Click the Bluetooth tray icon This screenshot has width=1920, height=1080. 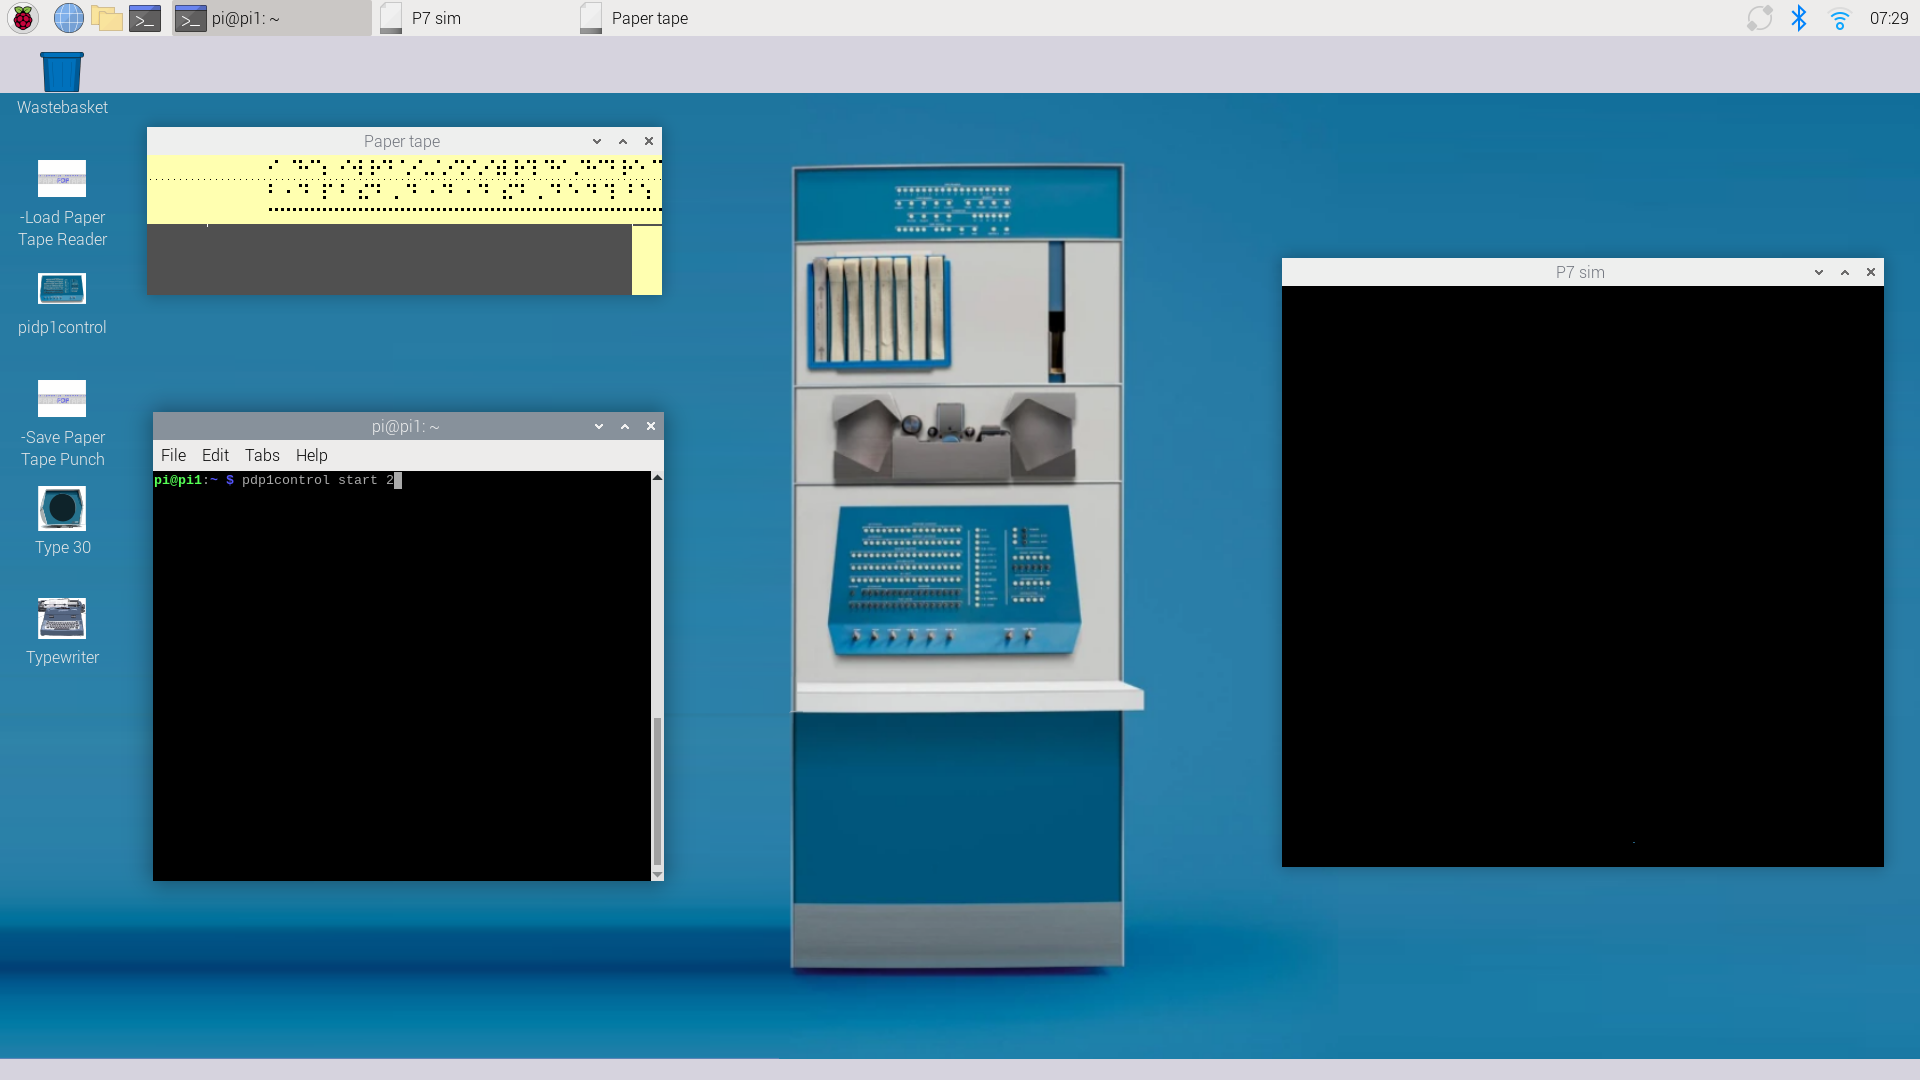click(x=1799, y=18)
